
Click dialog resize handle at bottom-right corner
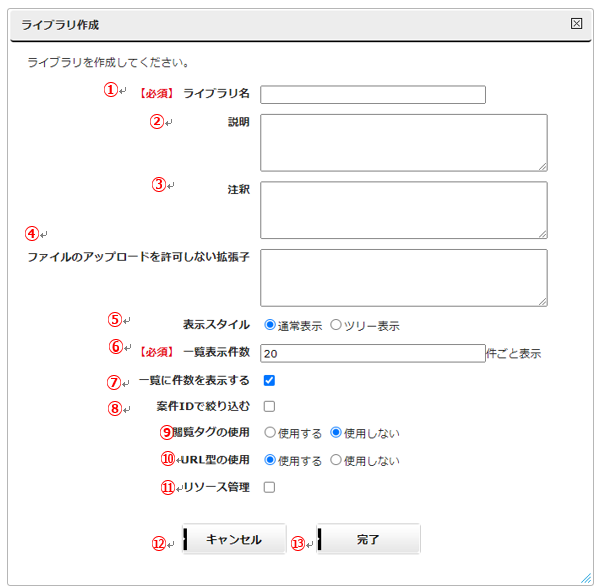coord(586,579)
